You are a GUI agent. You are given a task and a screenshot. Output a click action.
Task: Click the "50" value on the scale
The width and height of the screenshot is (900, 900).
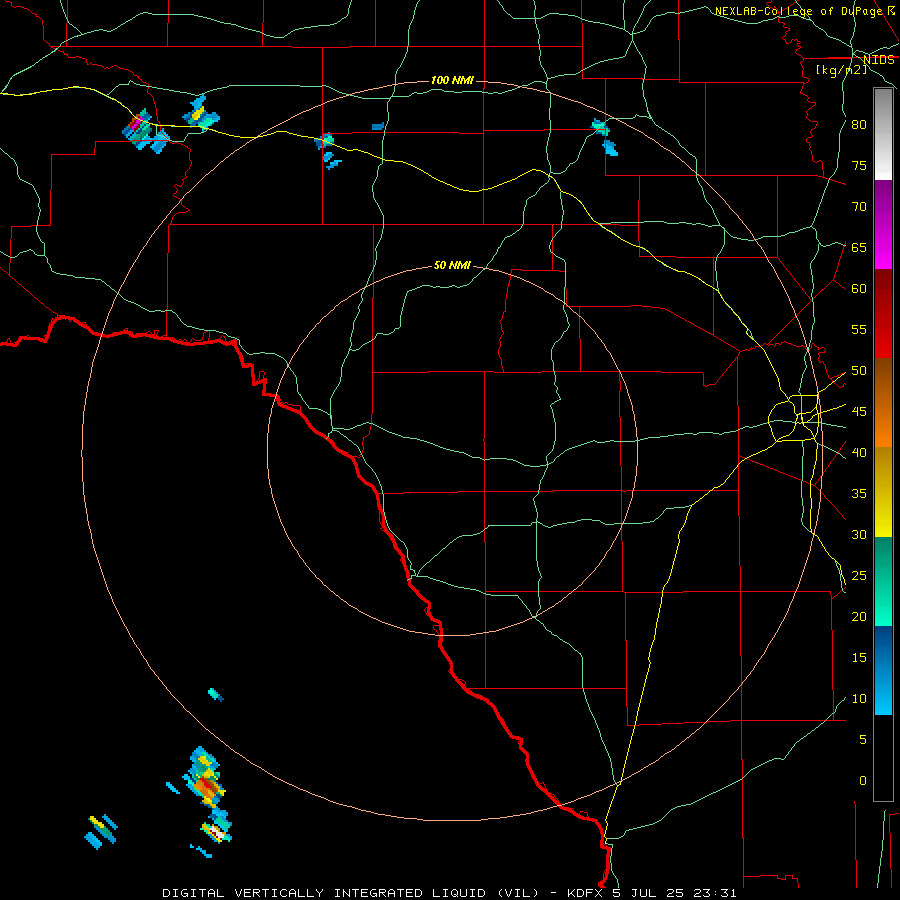pos(859,371)
